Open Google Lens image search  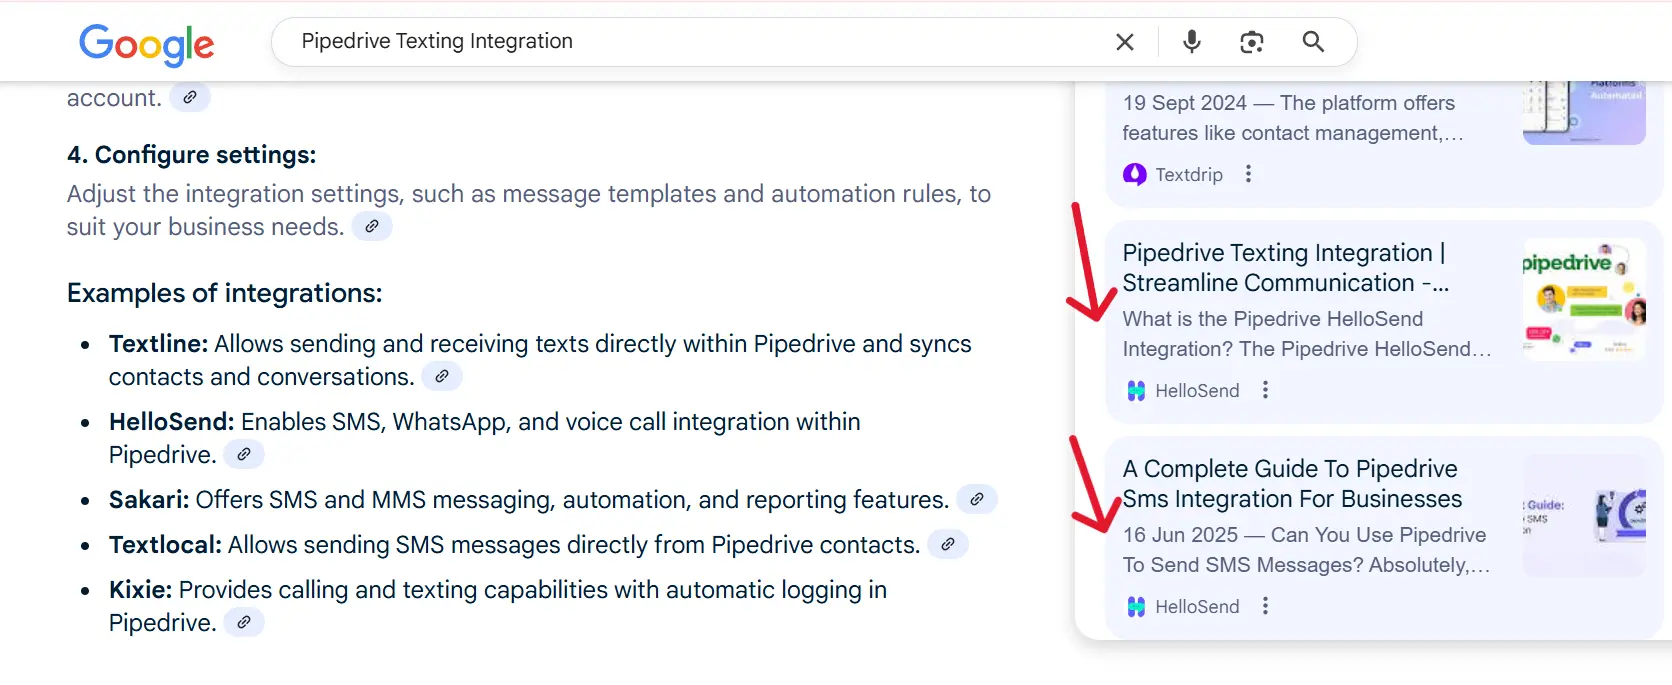[1251, 42]
